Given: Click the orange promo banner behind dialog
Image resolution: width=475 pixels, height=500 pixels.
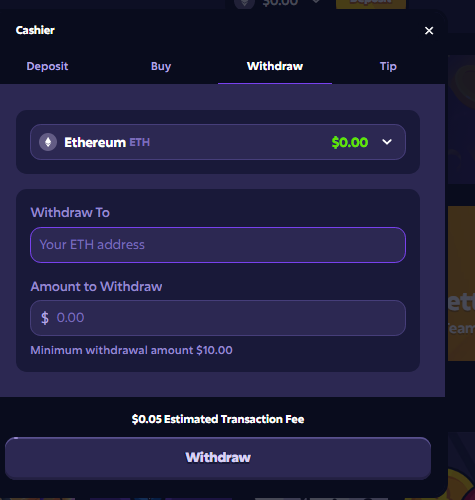Looking at the screenshot, I should point(461,283).
